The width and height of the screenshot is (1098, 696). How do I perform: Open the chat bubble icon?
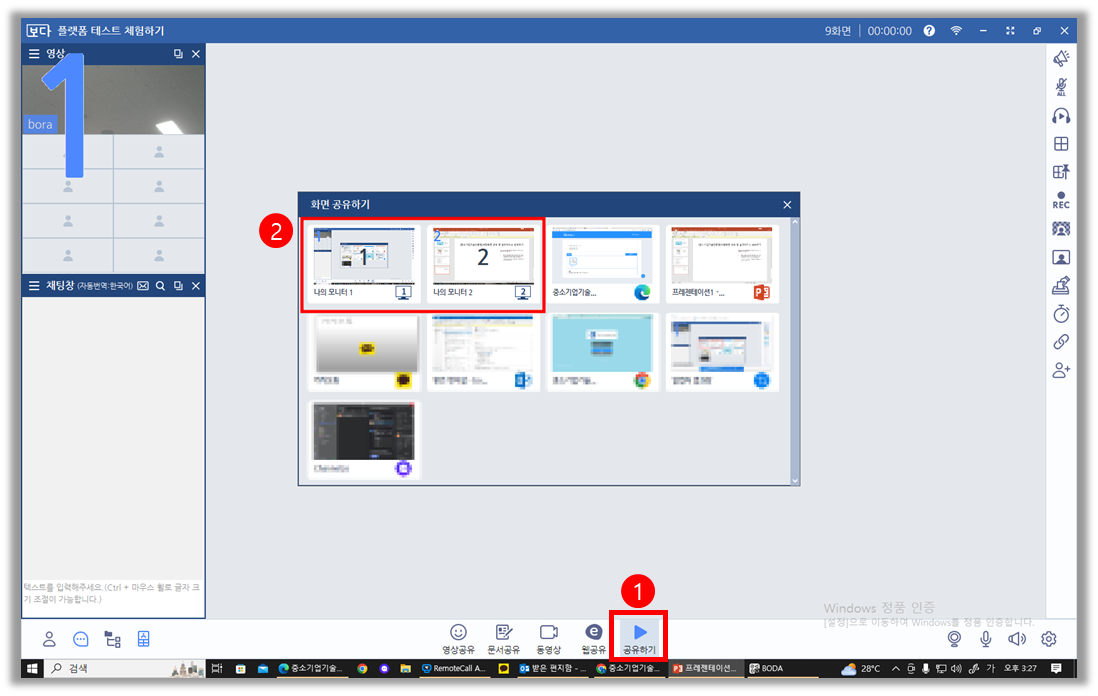click(81, 639)
